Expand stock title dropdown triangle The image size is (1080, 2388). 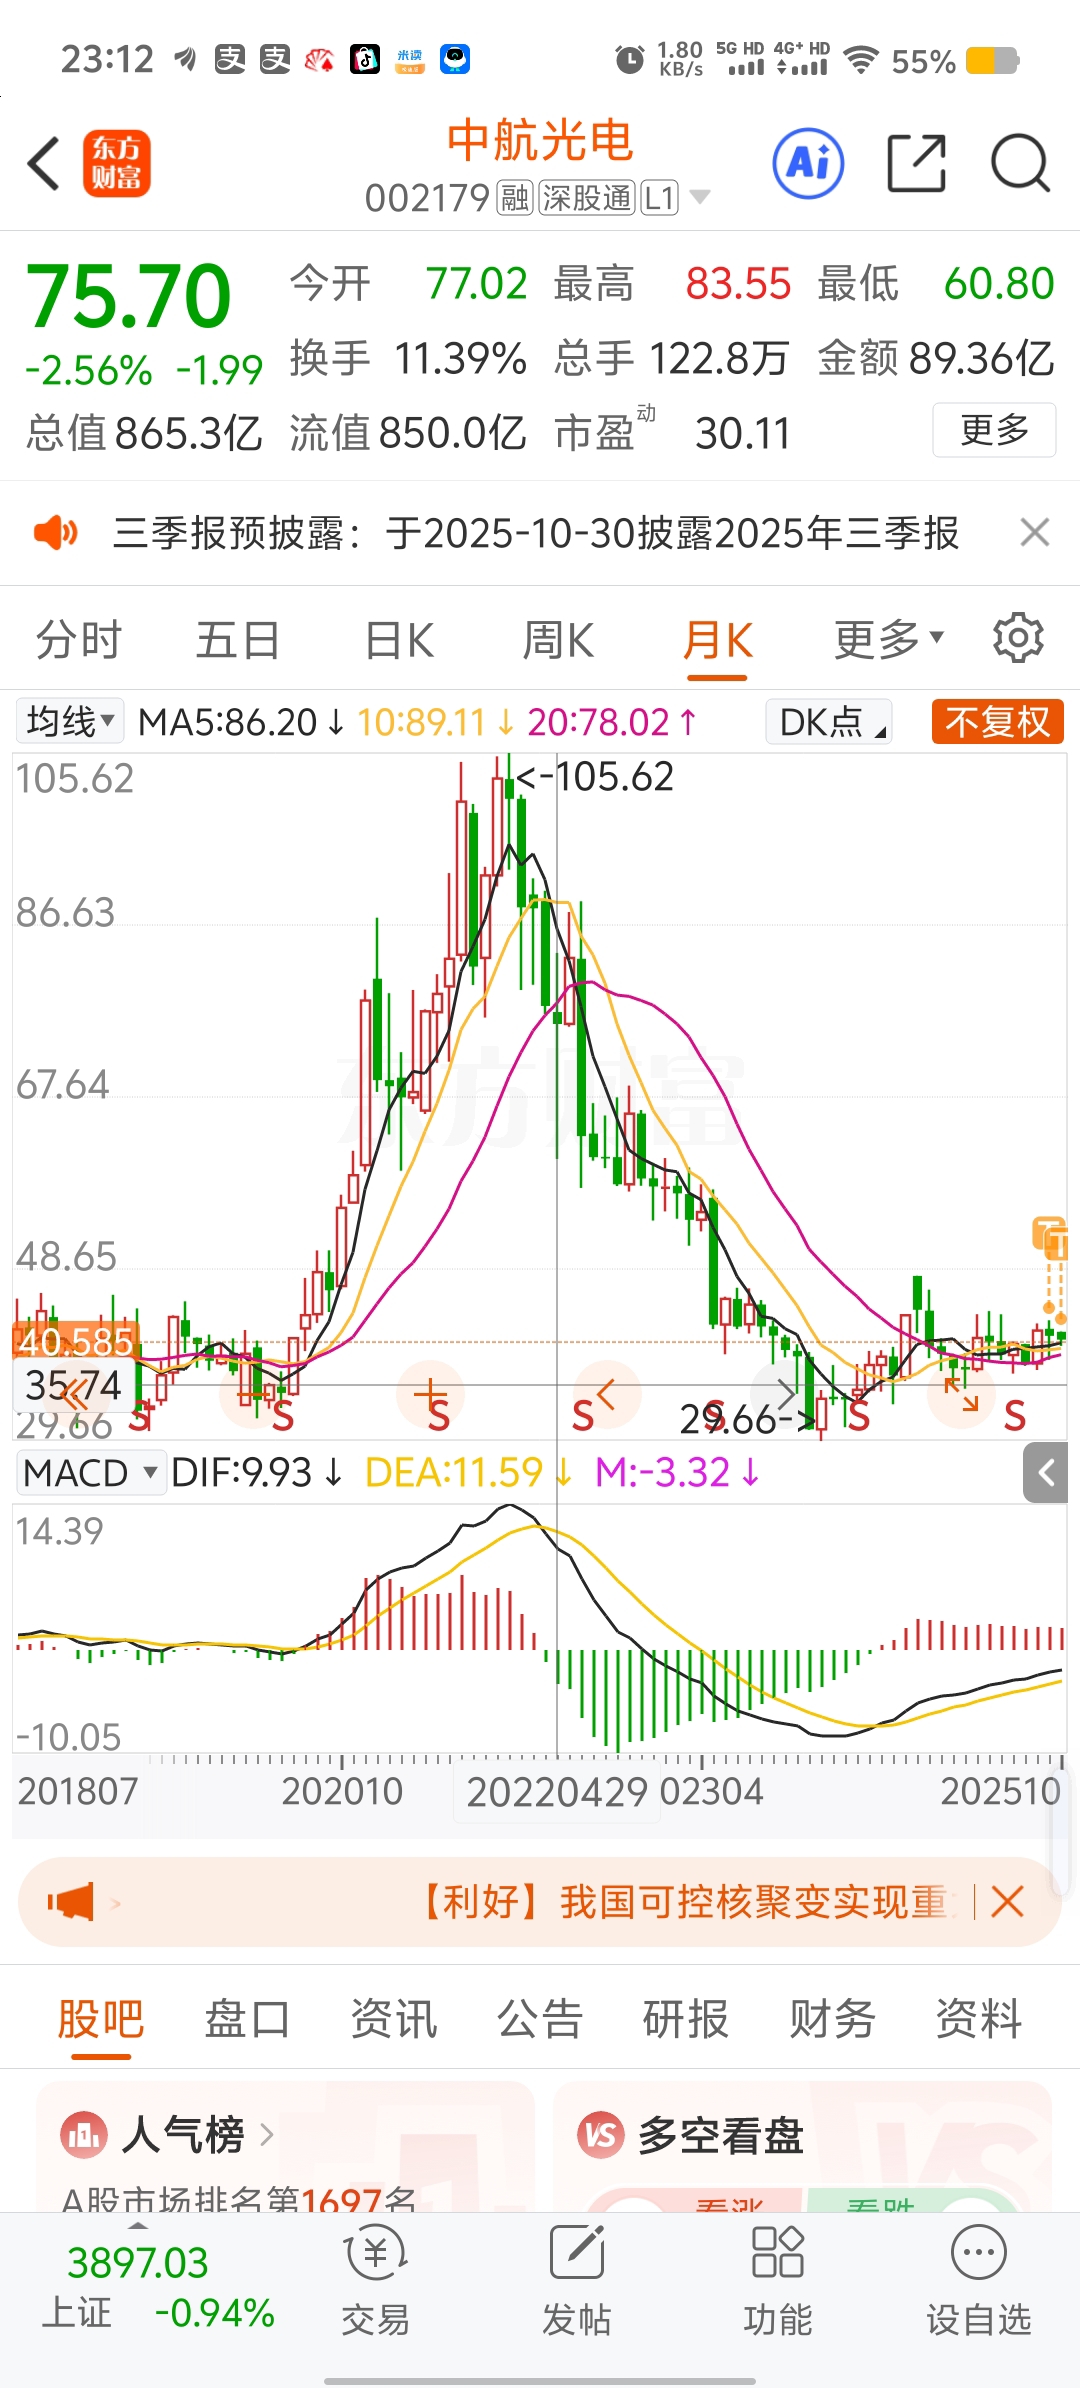click(x=700, y=197)
